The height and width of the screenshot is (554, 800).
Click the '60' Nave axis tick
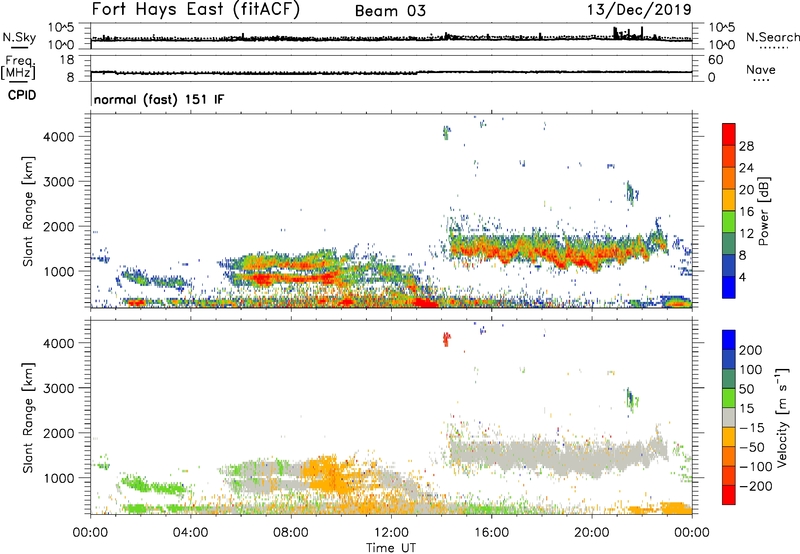(715, 60)
